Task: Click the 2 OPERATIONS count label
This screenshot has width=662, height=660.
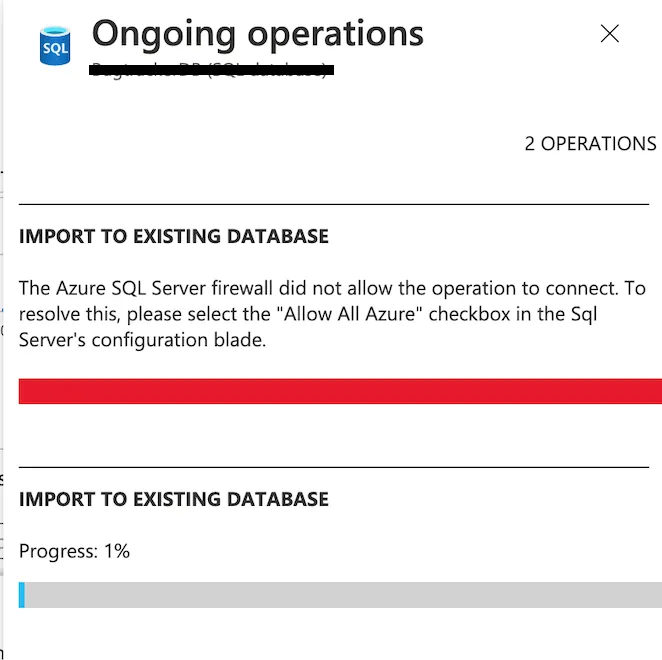Action: point(590,144)
